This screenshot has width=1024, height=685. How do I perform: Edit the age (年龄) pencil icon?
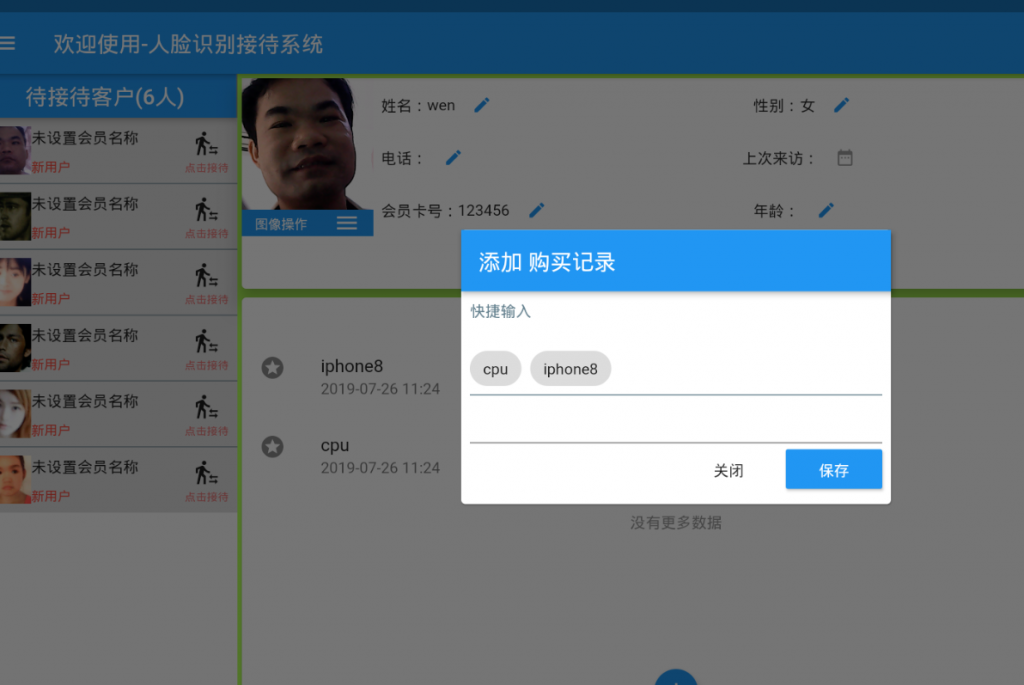click(x=826, y=210)
